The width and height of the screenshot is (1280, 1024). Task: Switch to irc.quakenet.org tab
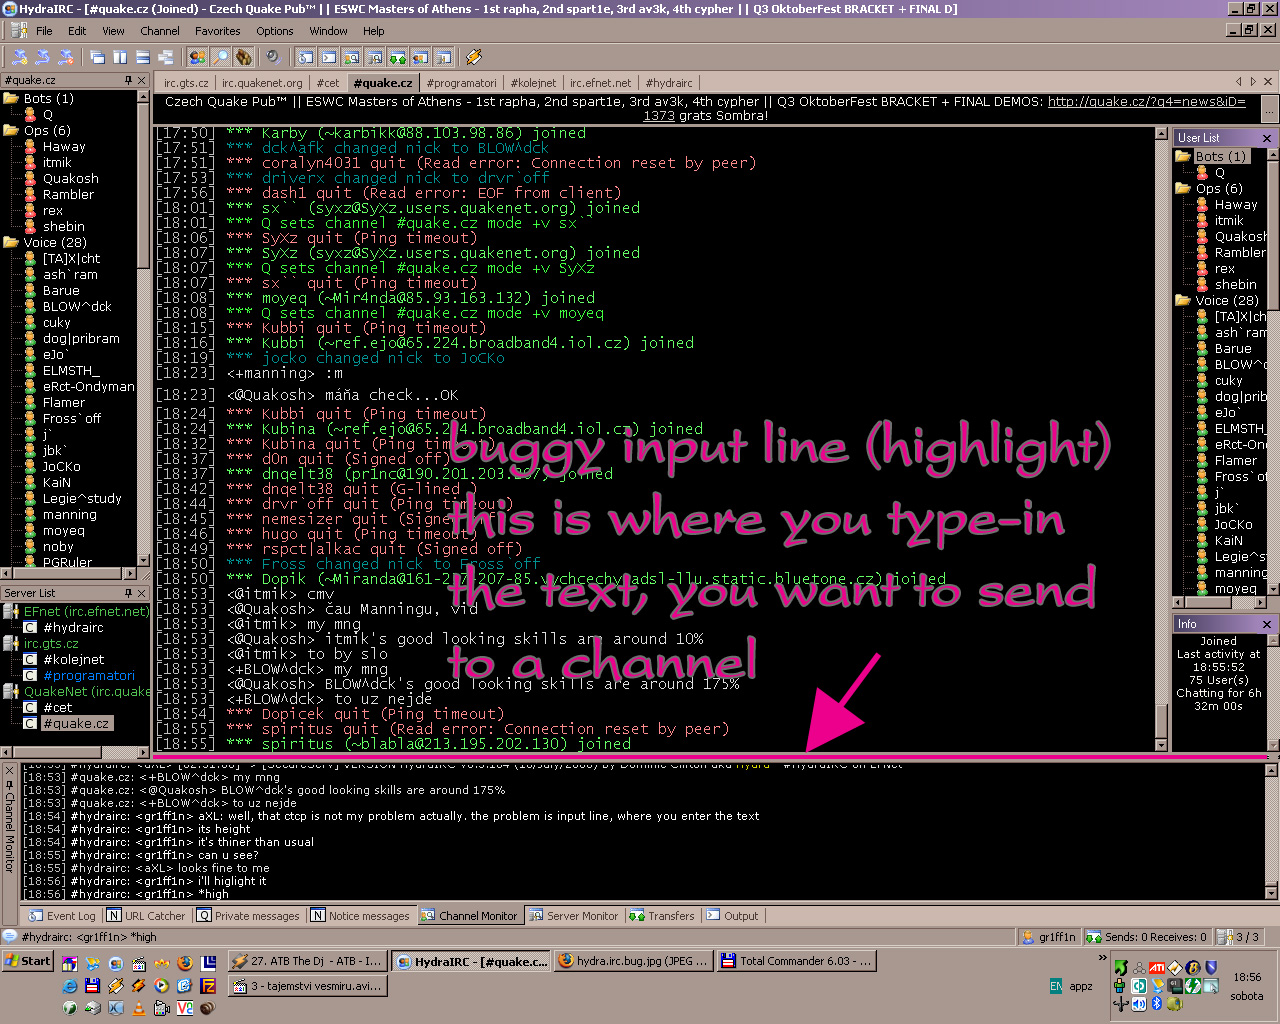[262, 83]
